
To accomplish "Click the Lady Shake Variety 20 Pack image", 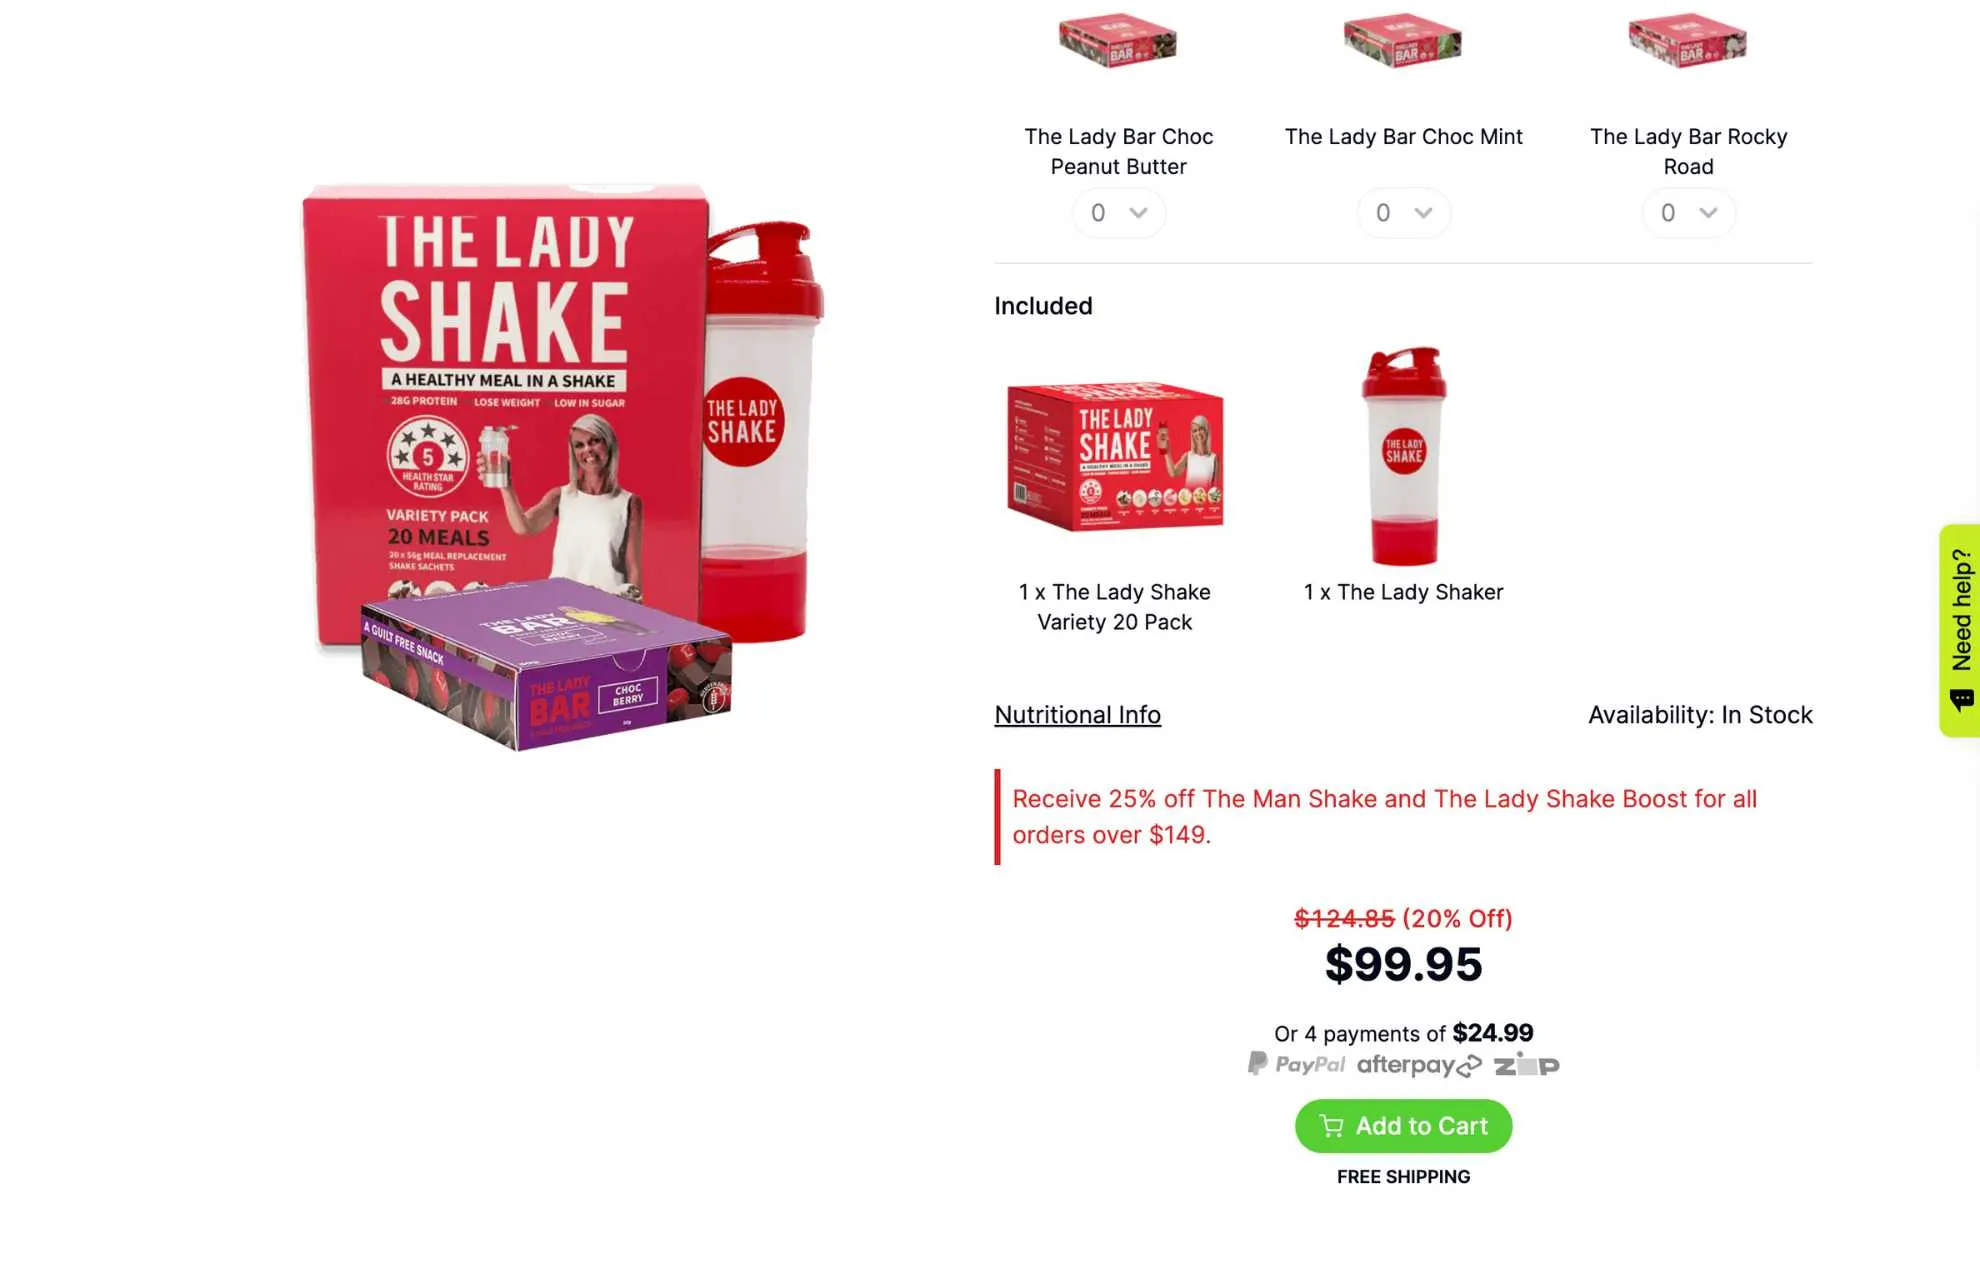I will click(x=1115, y=456).
